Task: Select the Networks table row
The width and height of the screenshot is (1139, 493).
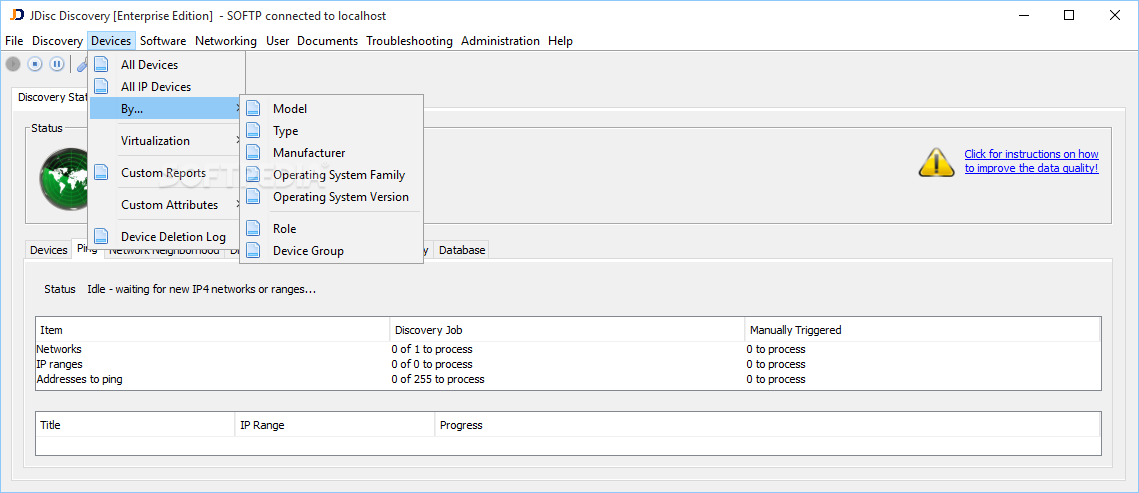Action: pyautogui.click(x=568, y=349)
